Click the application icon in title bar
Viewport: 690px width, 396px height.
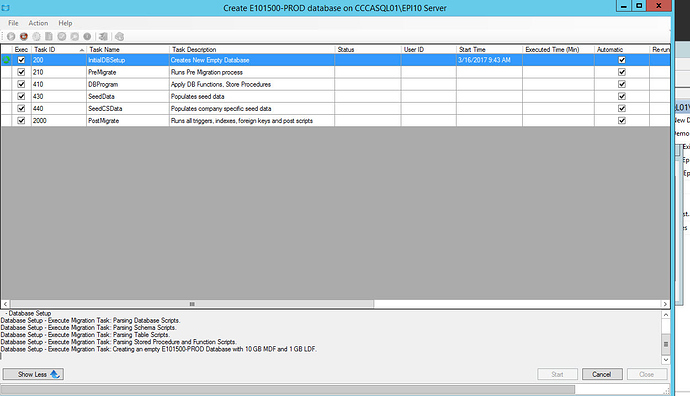pos(6,8)
